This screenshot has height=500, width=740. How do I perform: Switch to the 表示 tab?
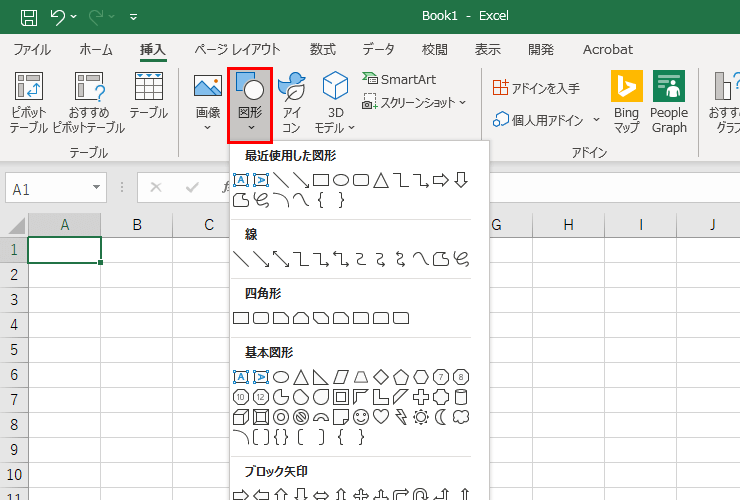click(x=488, y=50)
